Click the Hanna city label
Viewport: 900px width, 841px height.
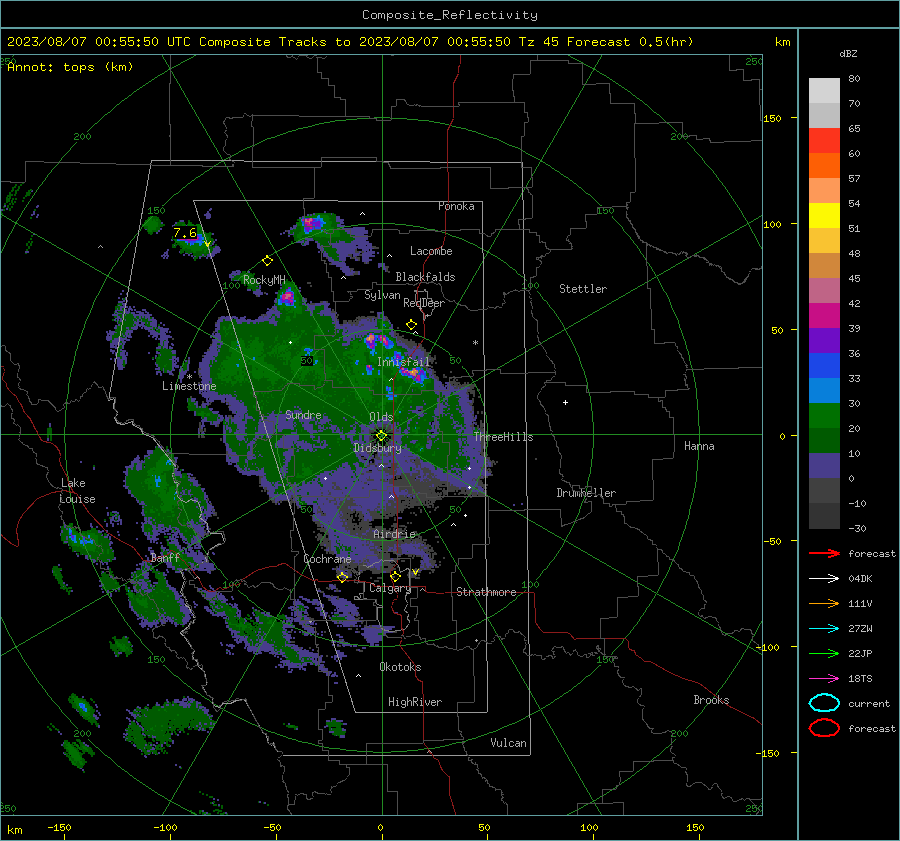coord(699,446)
